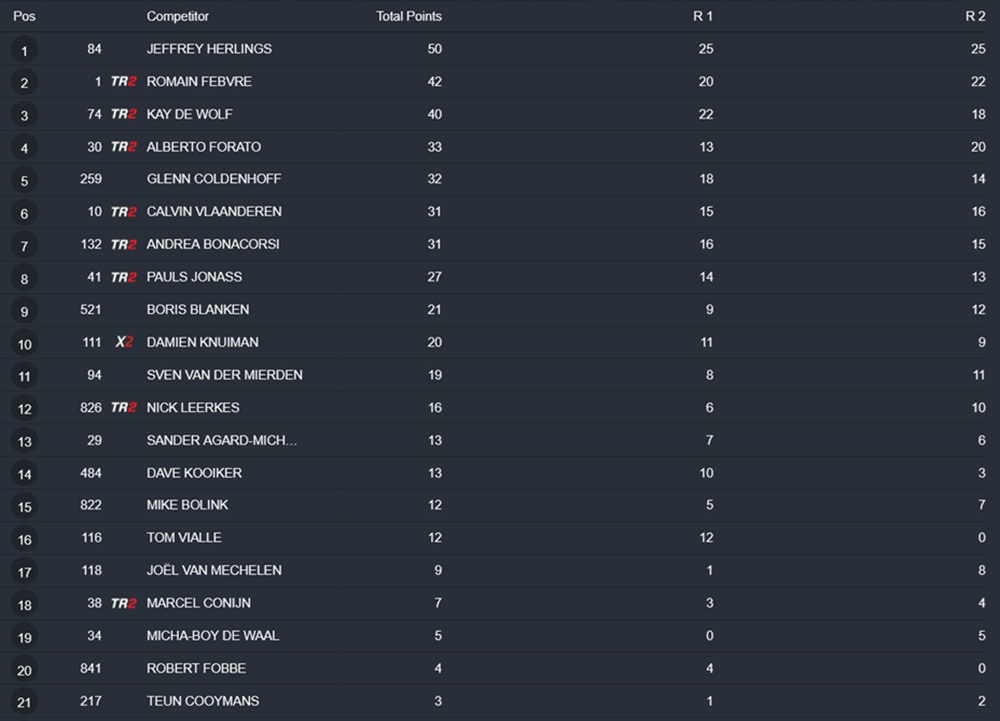Click the TR2 icon beside Romain Febvre
This screenshot has width=1000, height=721.
(x=123, y=82)
